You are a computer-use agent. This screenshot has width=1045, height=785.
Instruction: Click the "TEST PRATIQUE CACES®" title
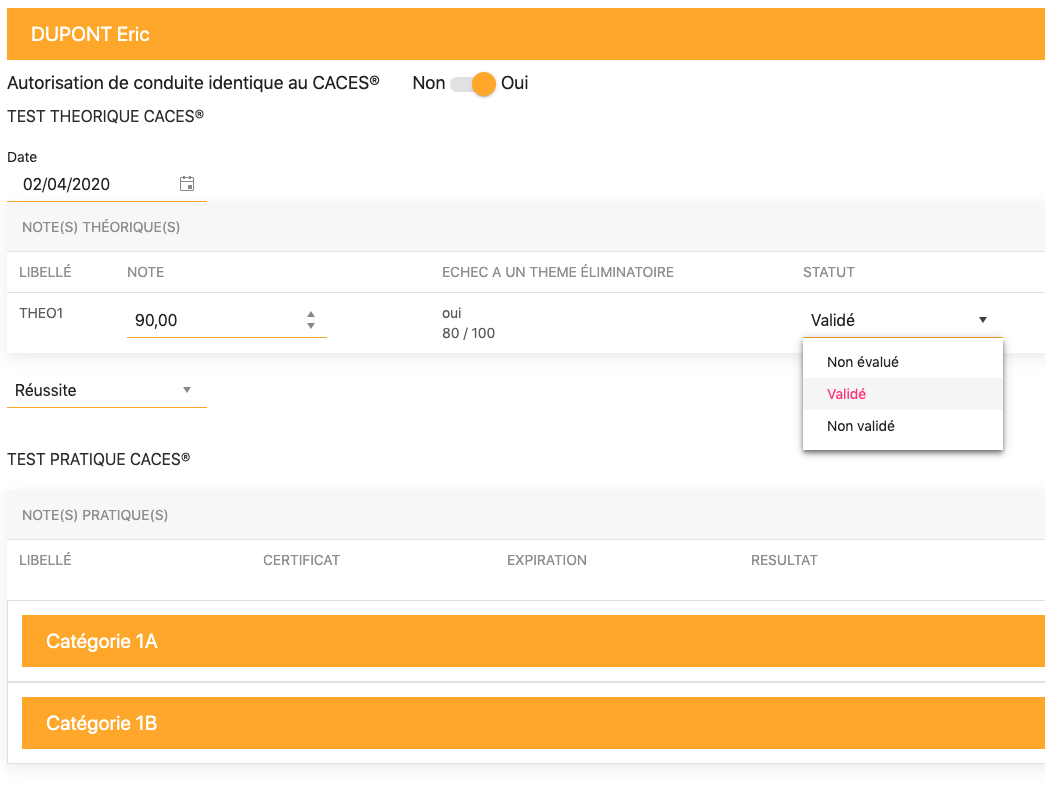click(99, 459)
